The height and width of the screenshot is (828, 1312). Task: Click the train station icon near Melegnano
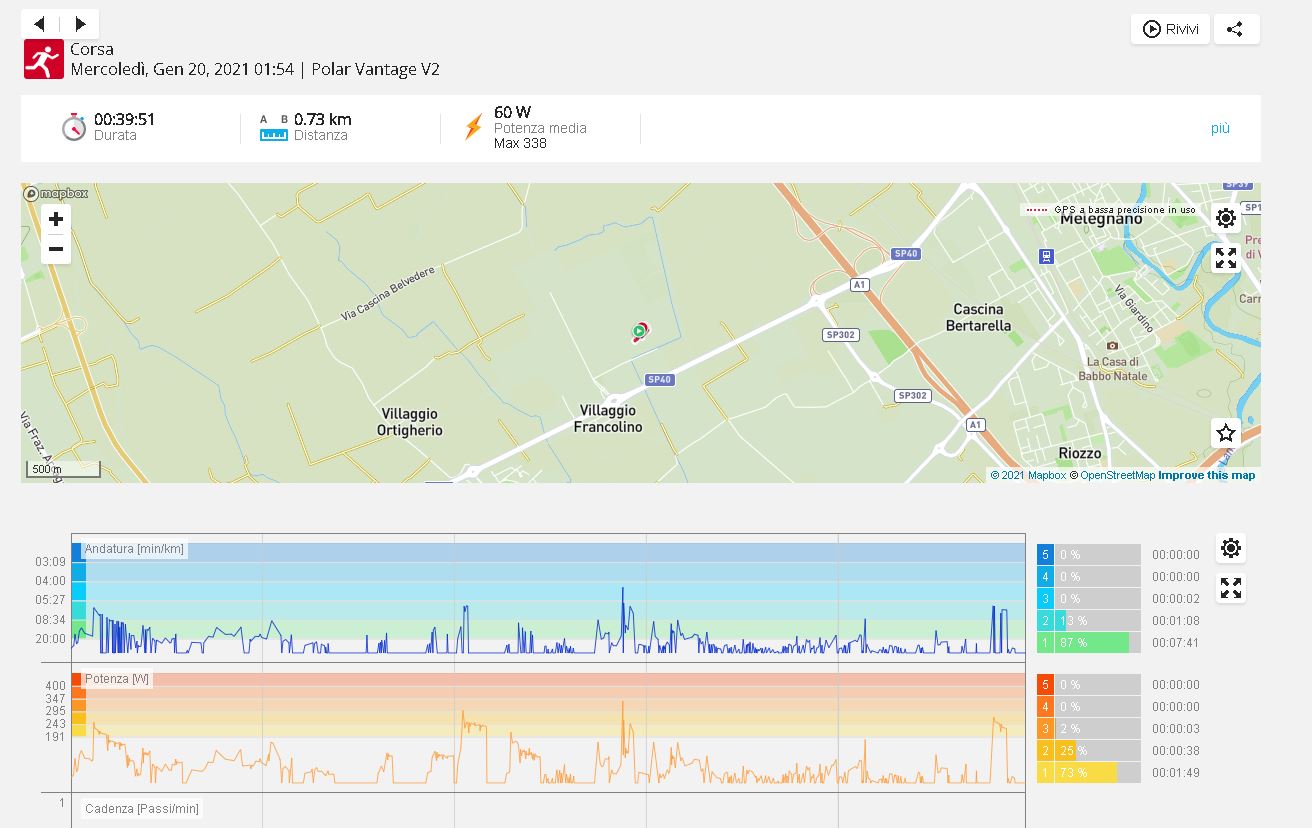(1046, 256)
